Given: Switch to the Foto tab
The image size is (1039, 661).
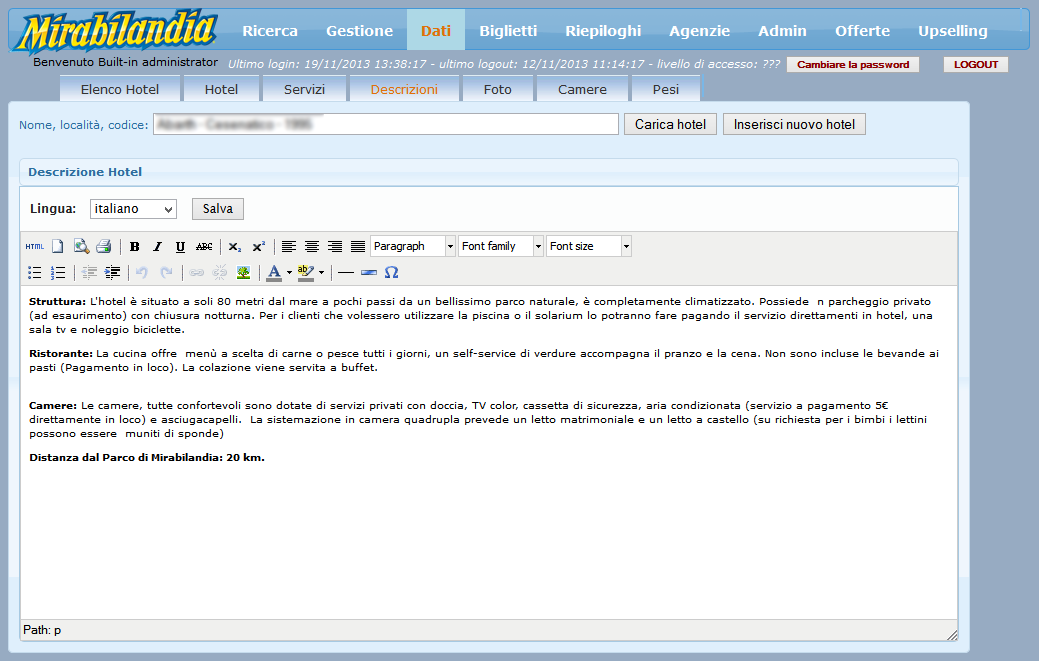Looking at the screenshot, I should click(x=498, y=89).
